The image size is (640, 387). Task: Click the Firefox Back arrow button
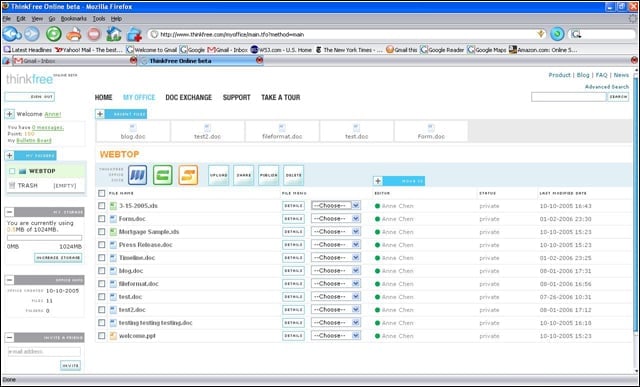pos(12,34)
